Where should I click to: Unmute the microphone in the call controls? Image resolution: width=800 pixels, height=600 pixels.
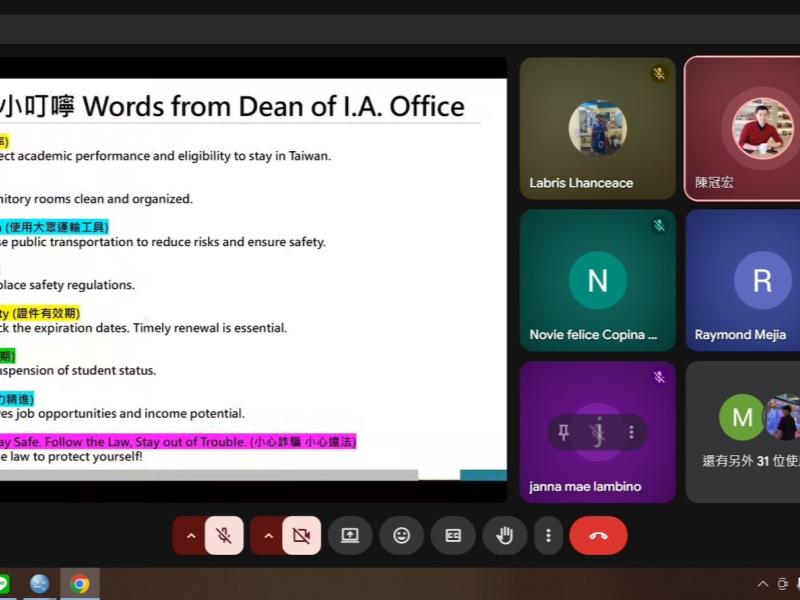224,536
